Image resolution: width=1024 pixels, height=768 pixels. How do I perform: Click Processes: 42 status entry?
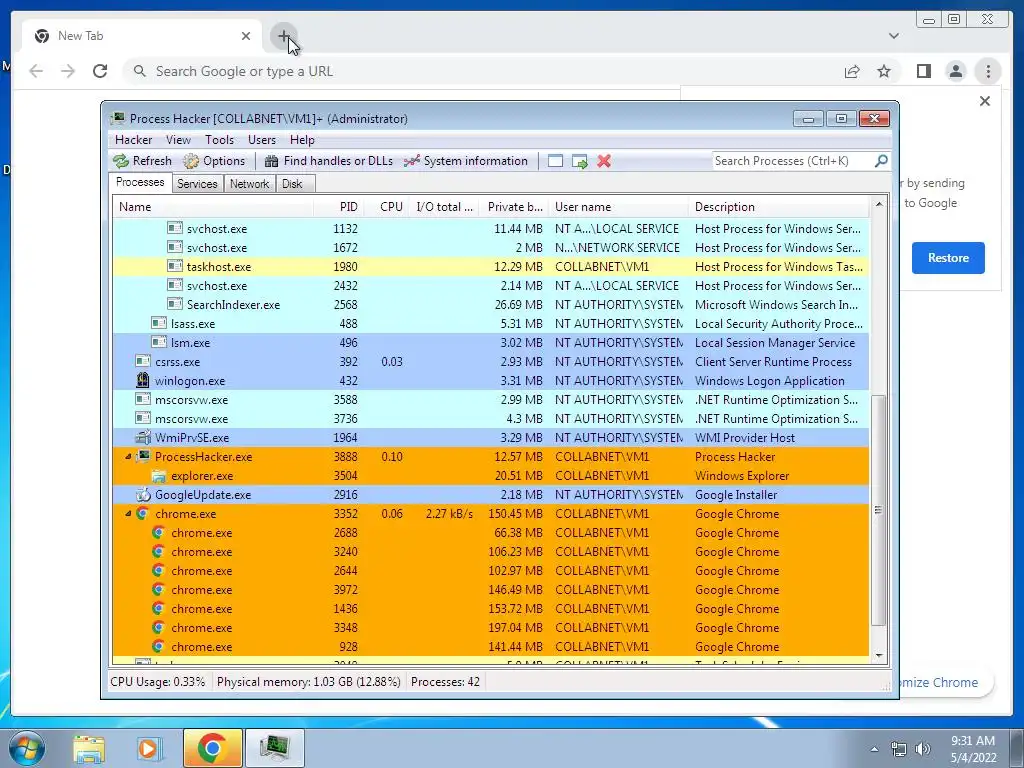click(445, 682)
